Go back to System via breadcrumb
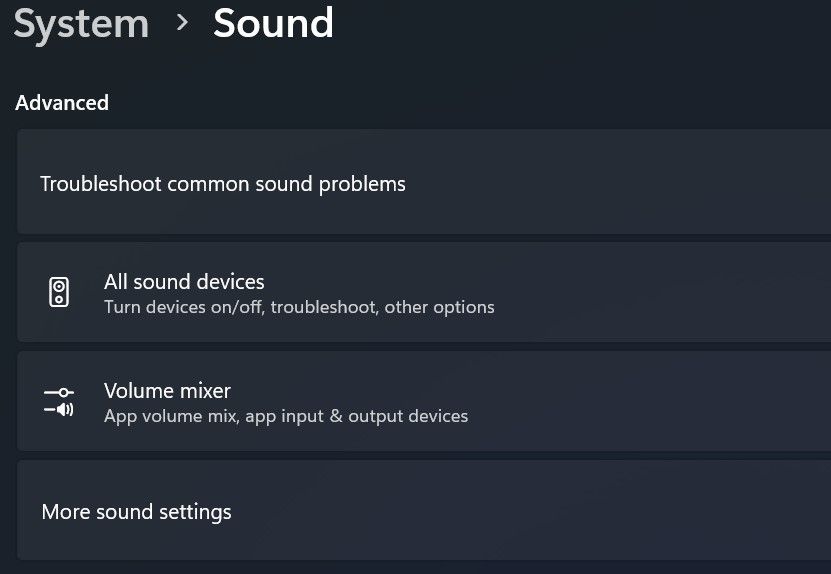The width and height of the screenshot is (831, 574). click(x=81, y=23)
